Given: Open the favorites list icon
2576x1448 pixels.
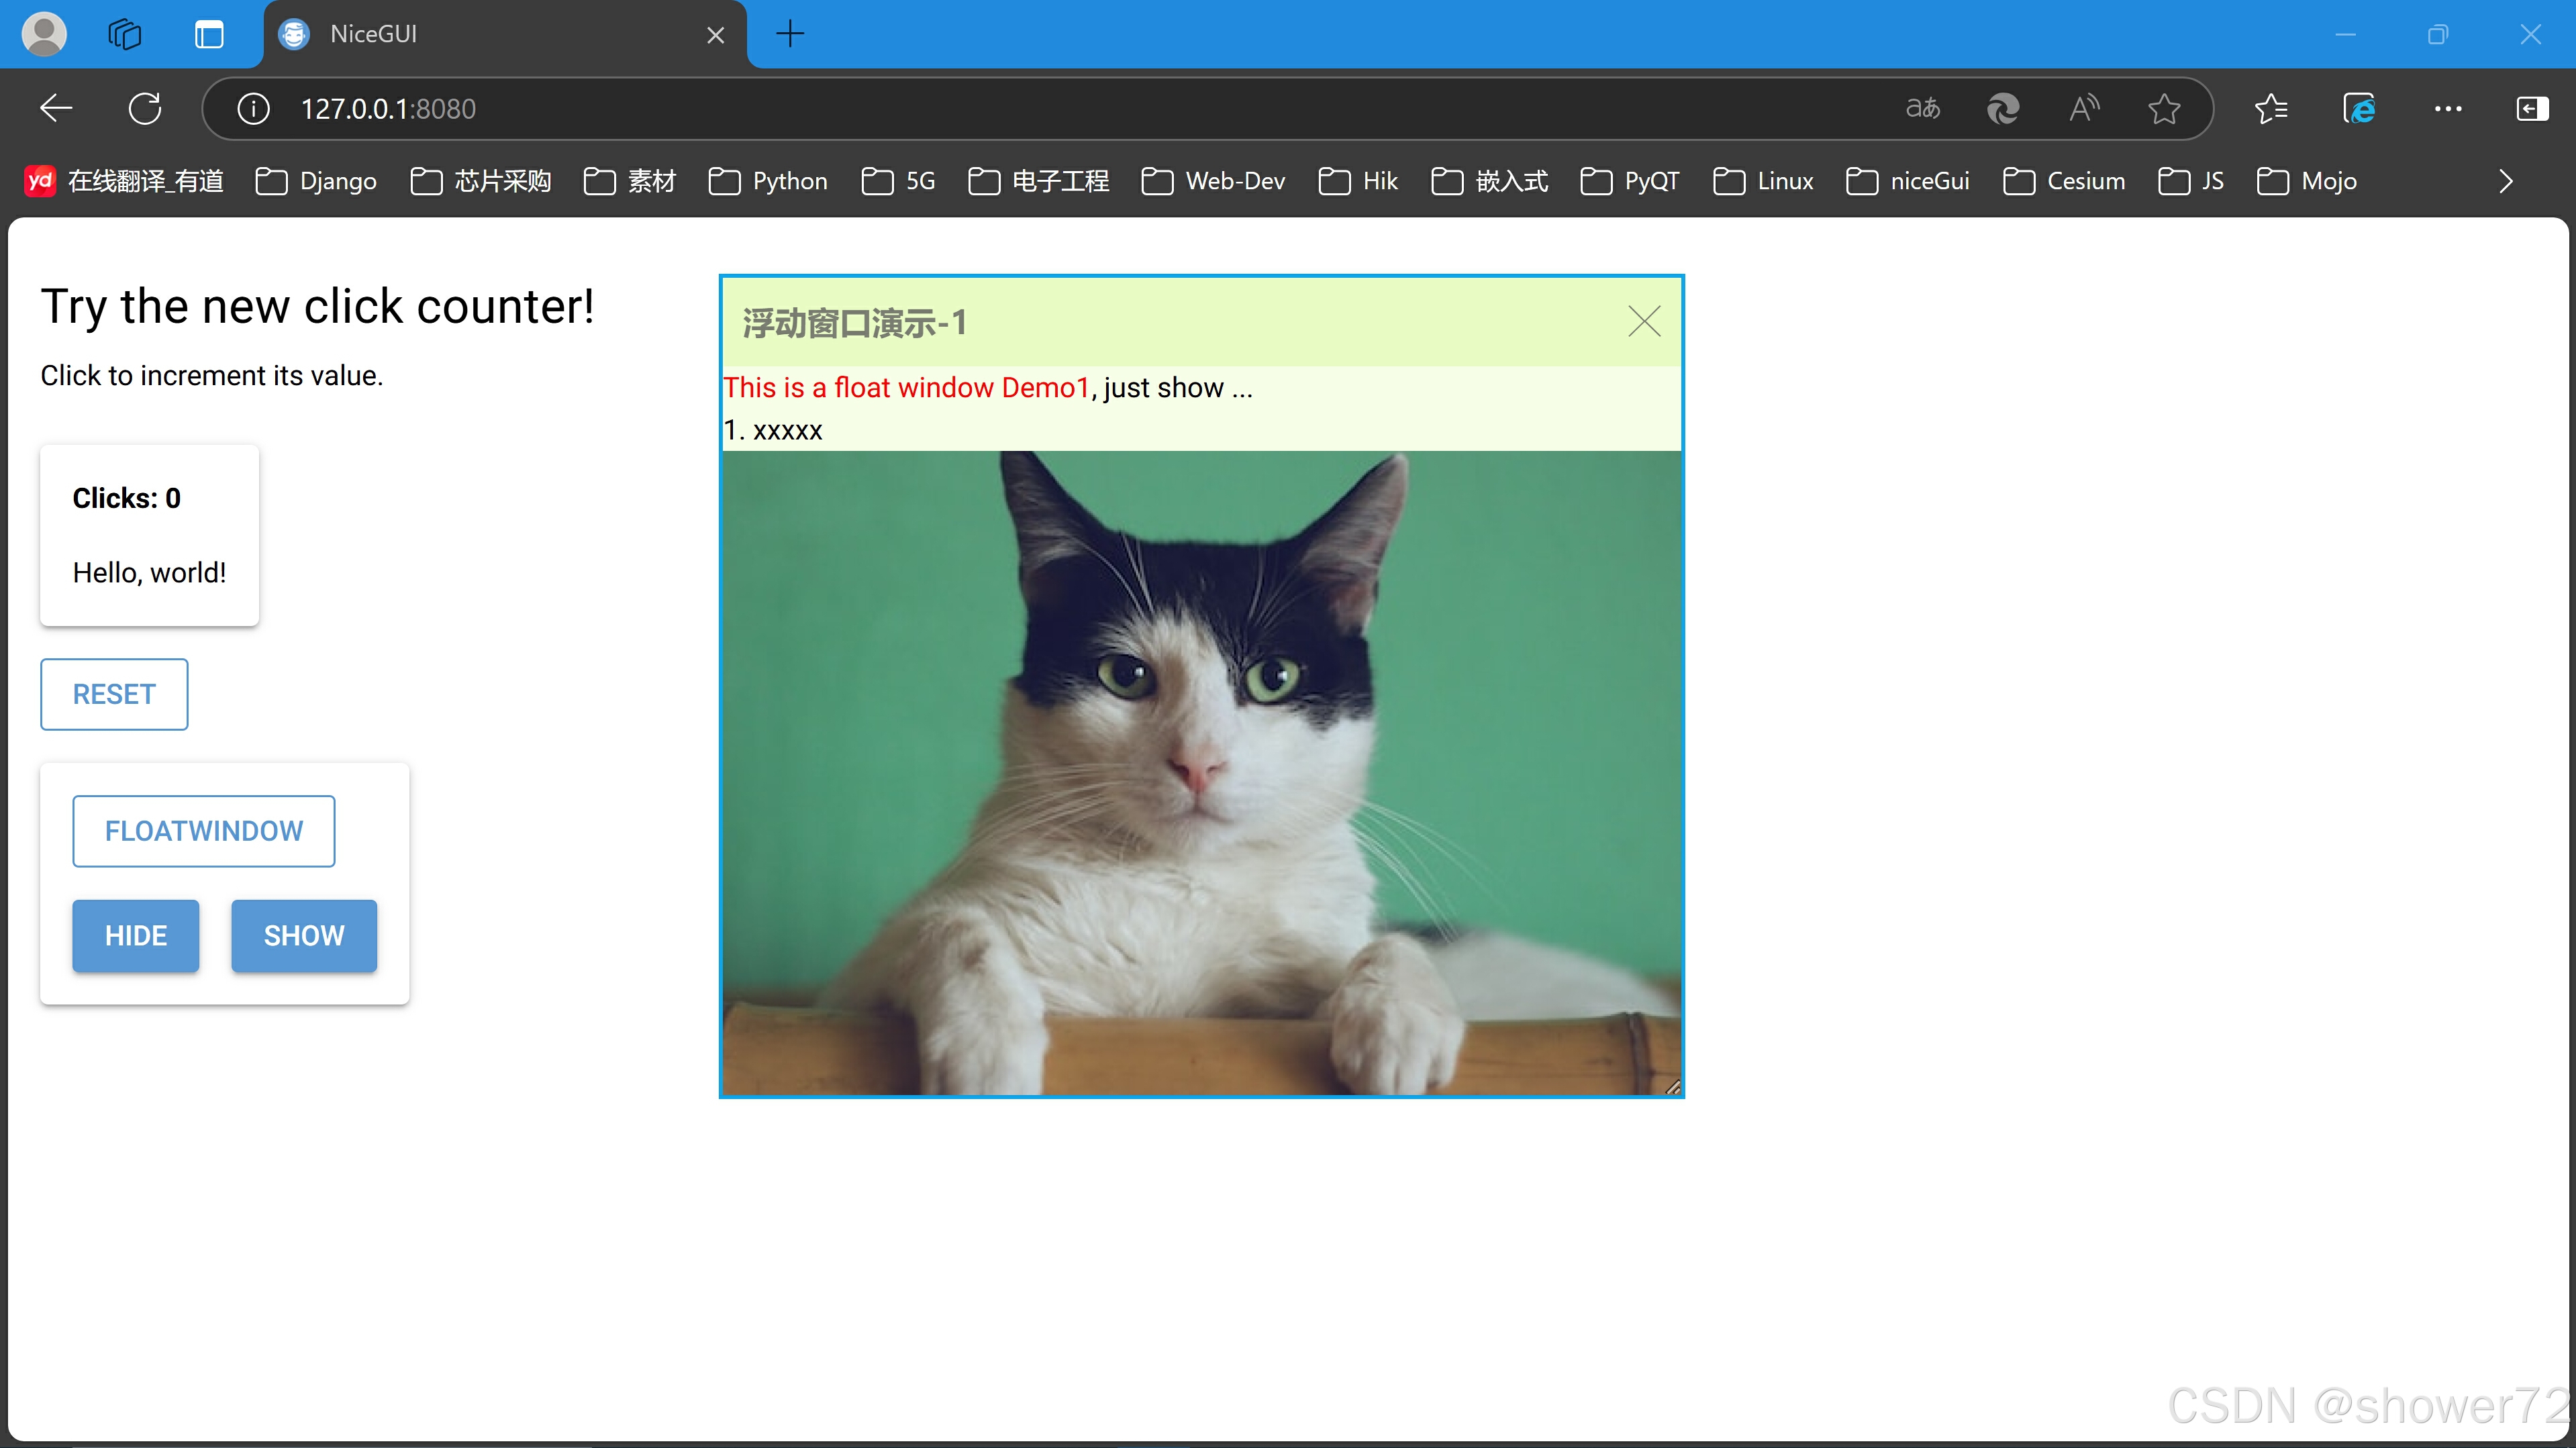Looking at the screenshot, I should click(x=2271, y=108).
